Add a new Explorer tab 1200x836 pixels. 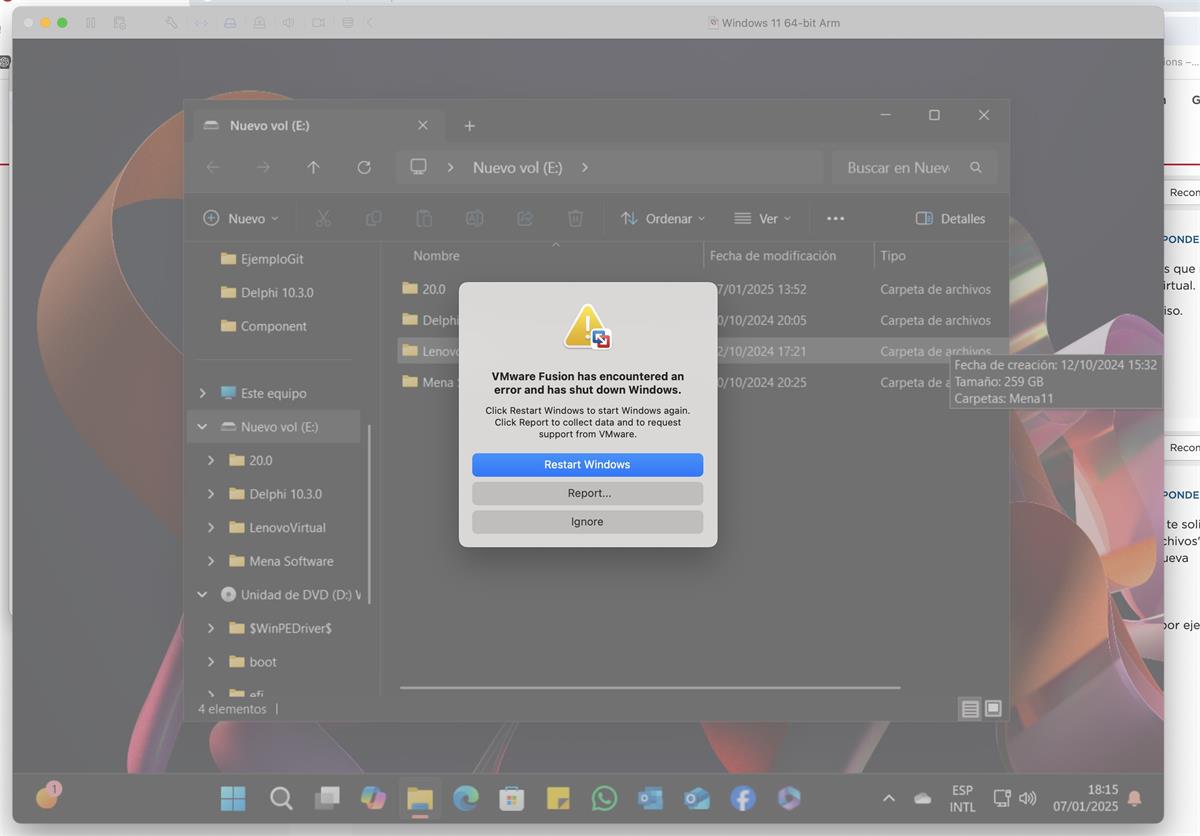pyautogui.click(x=469, y=125)
